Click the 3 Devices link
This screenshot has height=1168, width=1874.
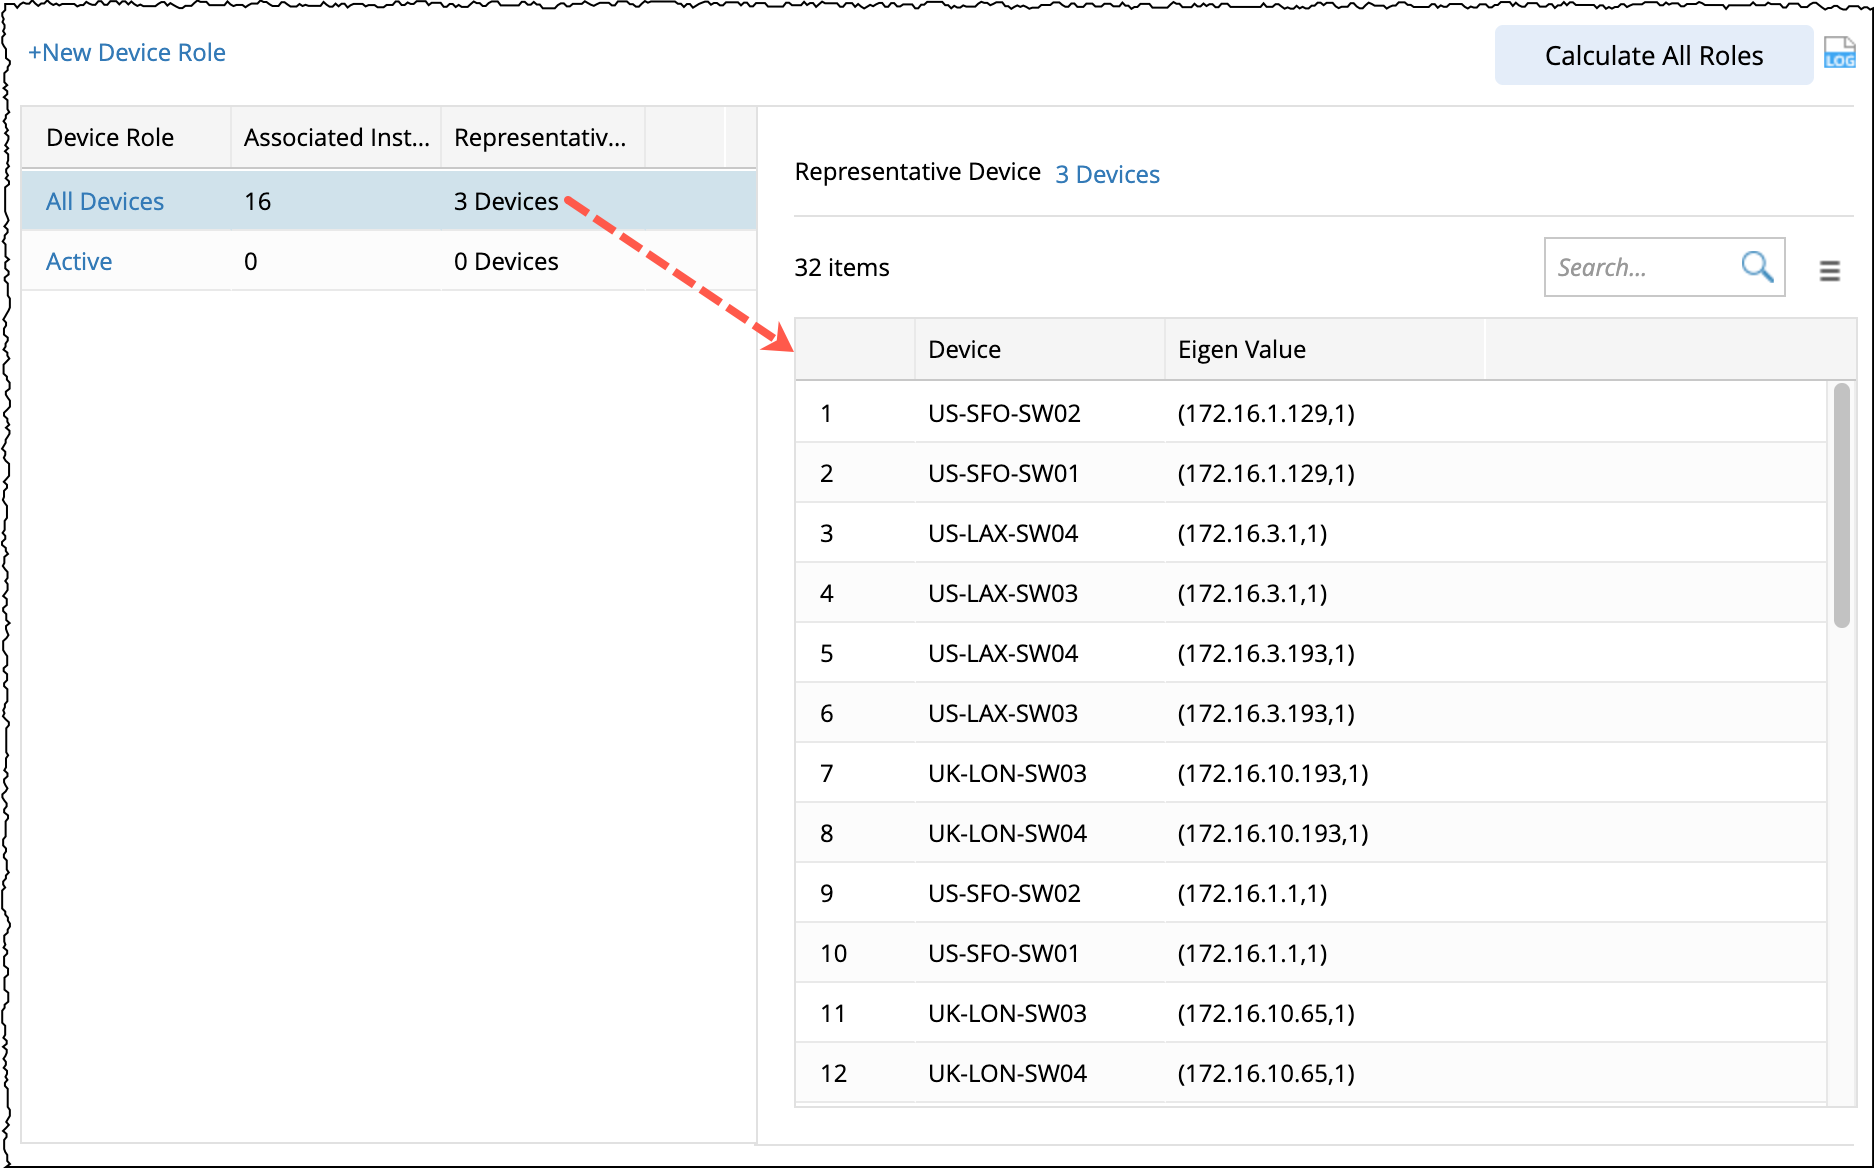(x=1107, y=175)
